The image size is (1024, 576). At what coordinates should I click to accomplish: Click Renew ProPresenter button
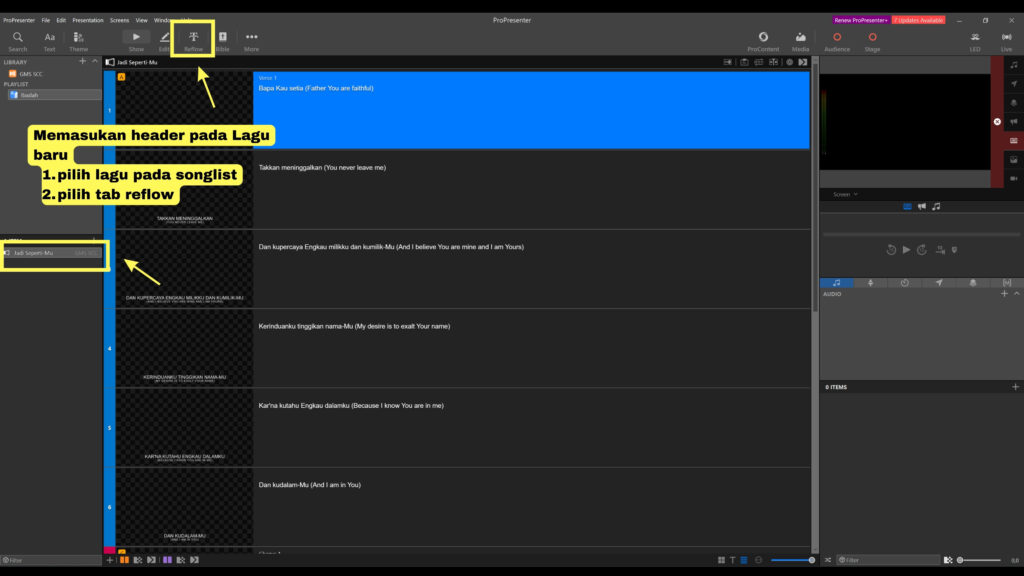pos(861,20)
